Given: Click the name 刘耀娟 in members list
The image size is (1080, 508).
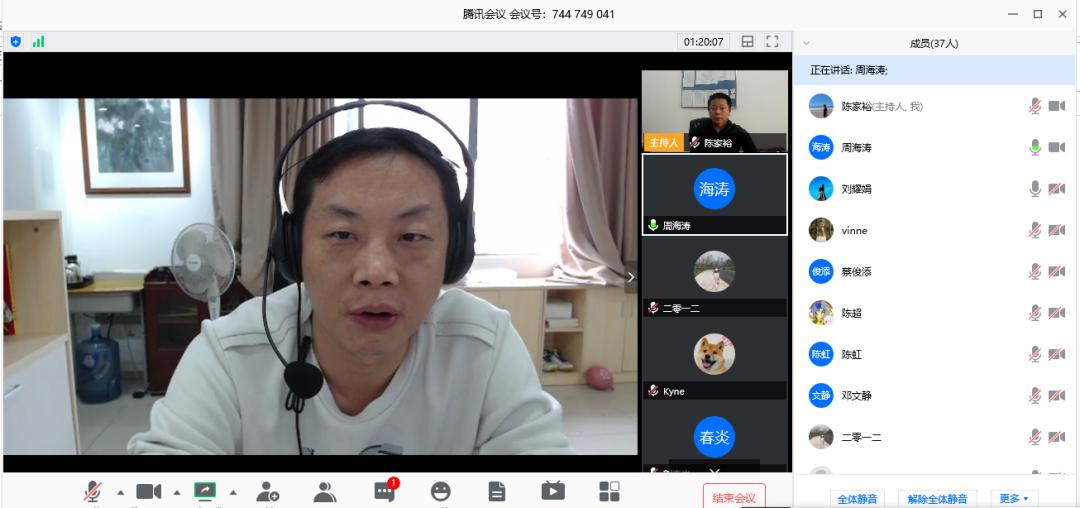Looking at the screenshot, I should point(856,189).
